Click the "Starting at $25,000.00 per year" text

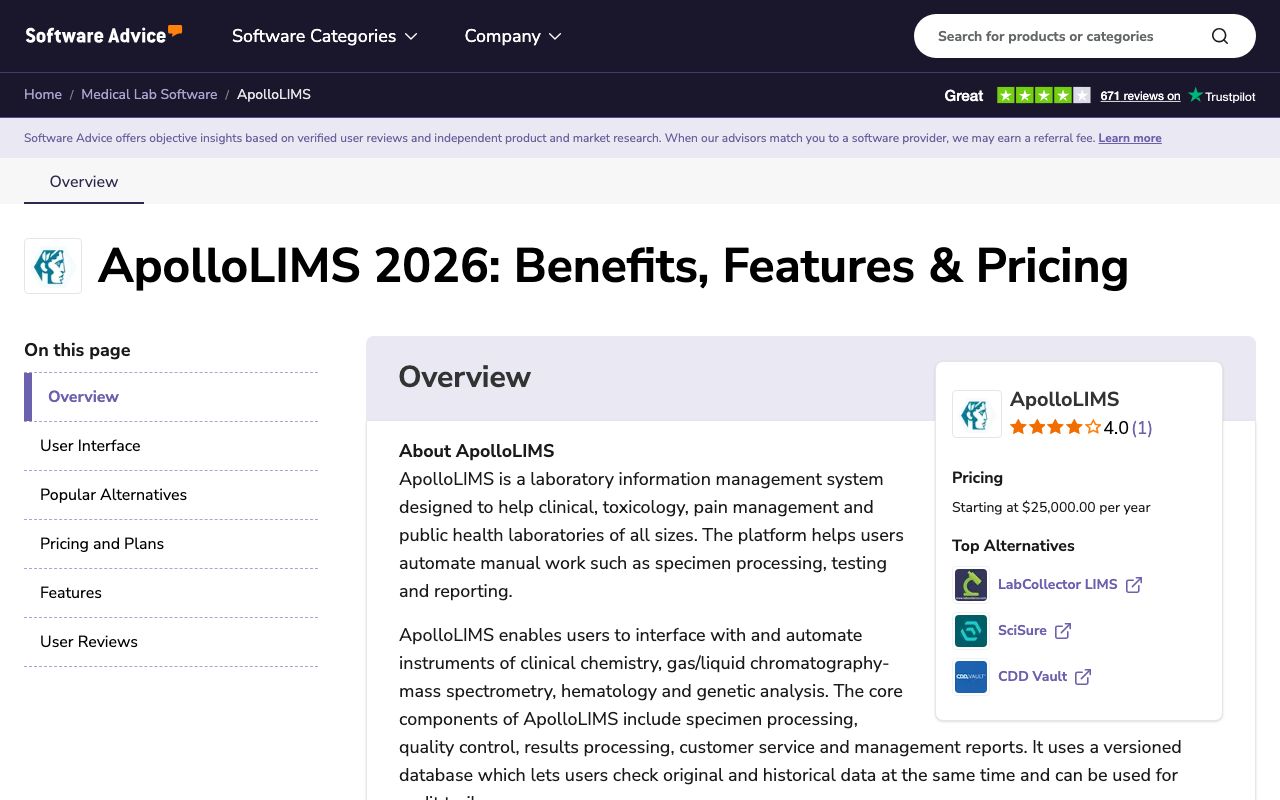coord(1051,507)
